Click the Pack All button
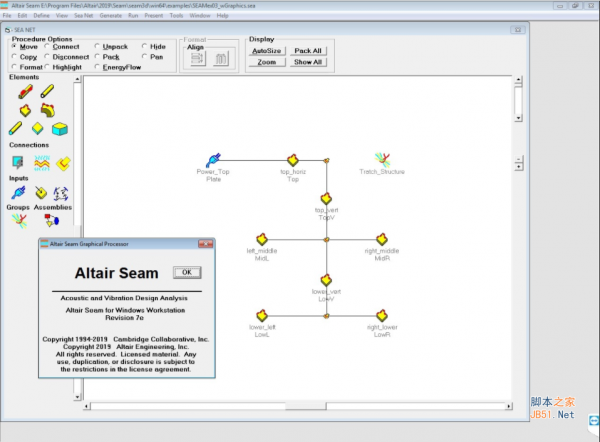This screenshot has height=442, width=600. click(x=308, y=51)
